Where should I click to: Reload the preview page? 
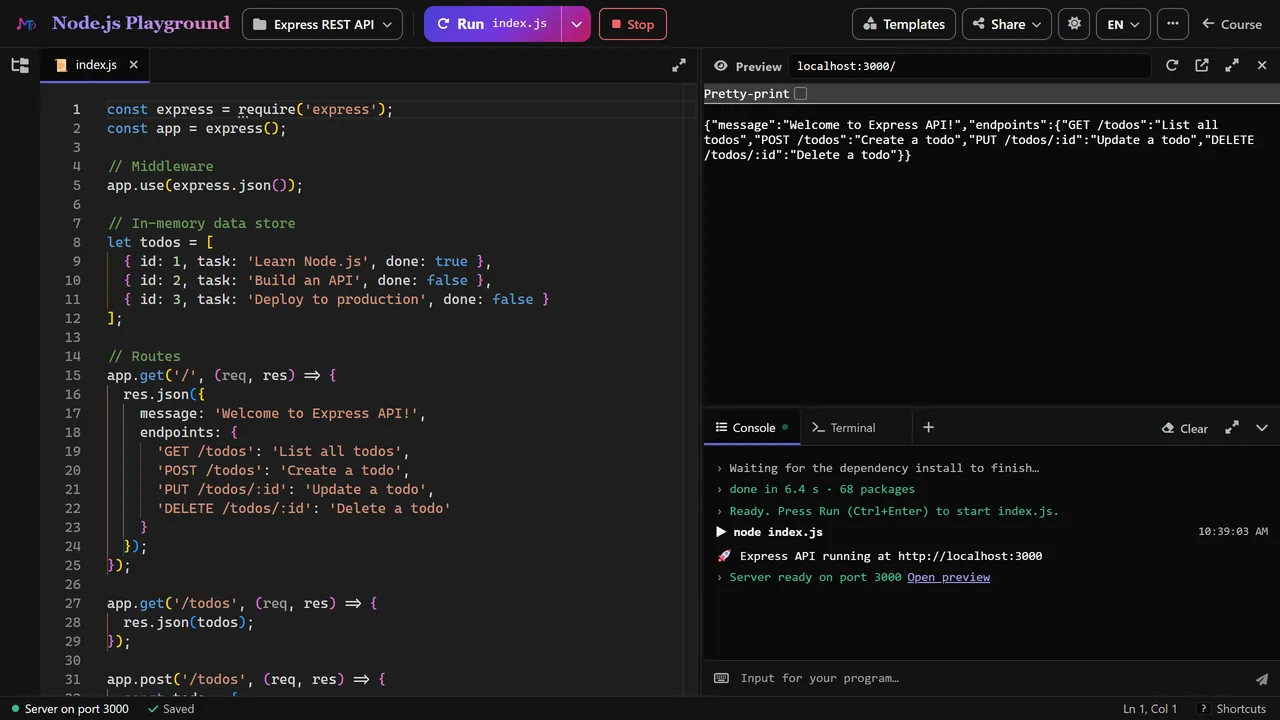coord(1172,65)
